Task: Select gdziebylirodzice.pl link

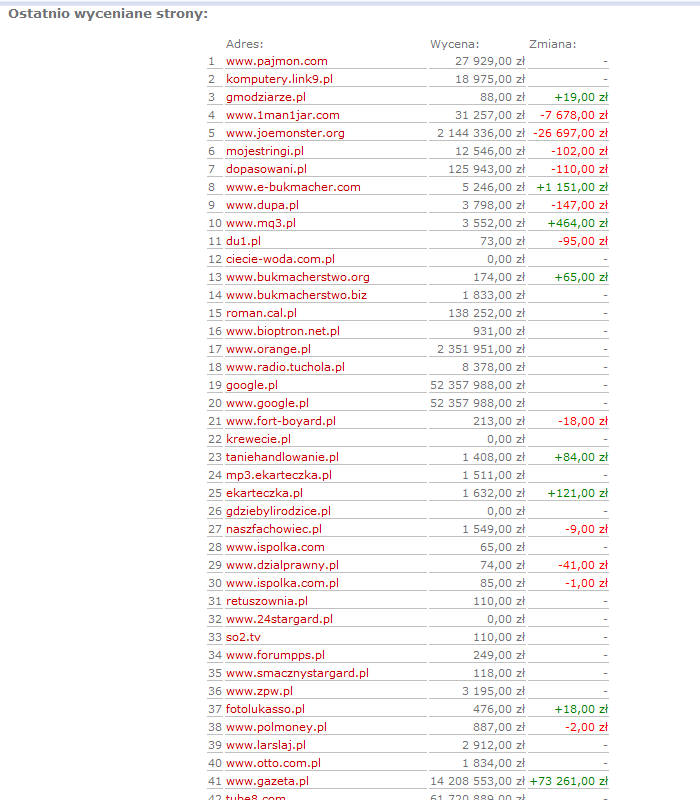Action: [278, 511]
